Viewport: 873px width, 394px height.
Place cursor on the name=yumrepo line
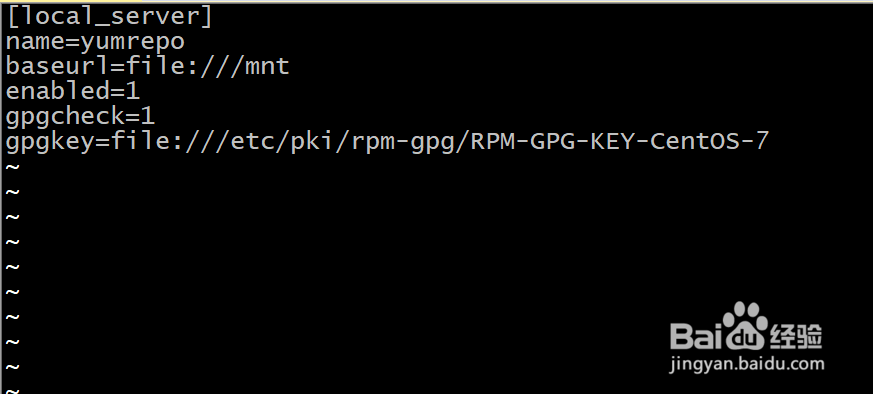[95, 42]
